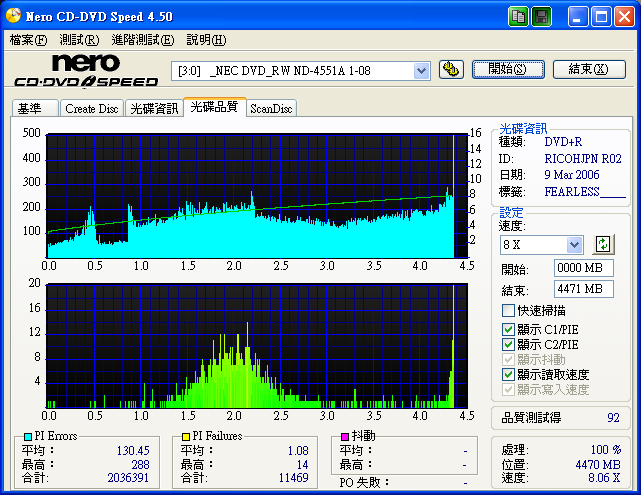This screenshot has width=641, height=495.
Task: Click the save floppy disk icon
Action: tap(542, 17)
